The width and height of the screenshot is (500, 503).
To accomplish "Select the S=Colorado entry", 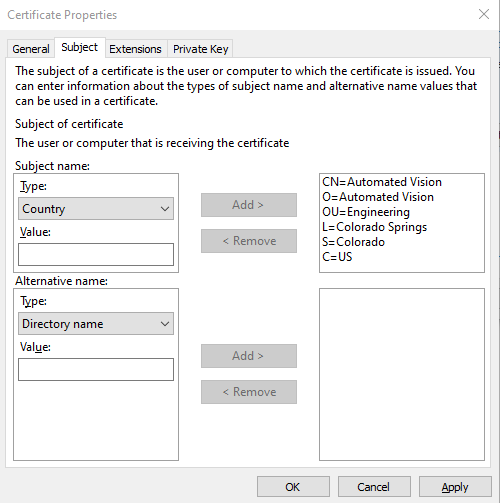I will click(x=354, y=242).
